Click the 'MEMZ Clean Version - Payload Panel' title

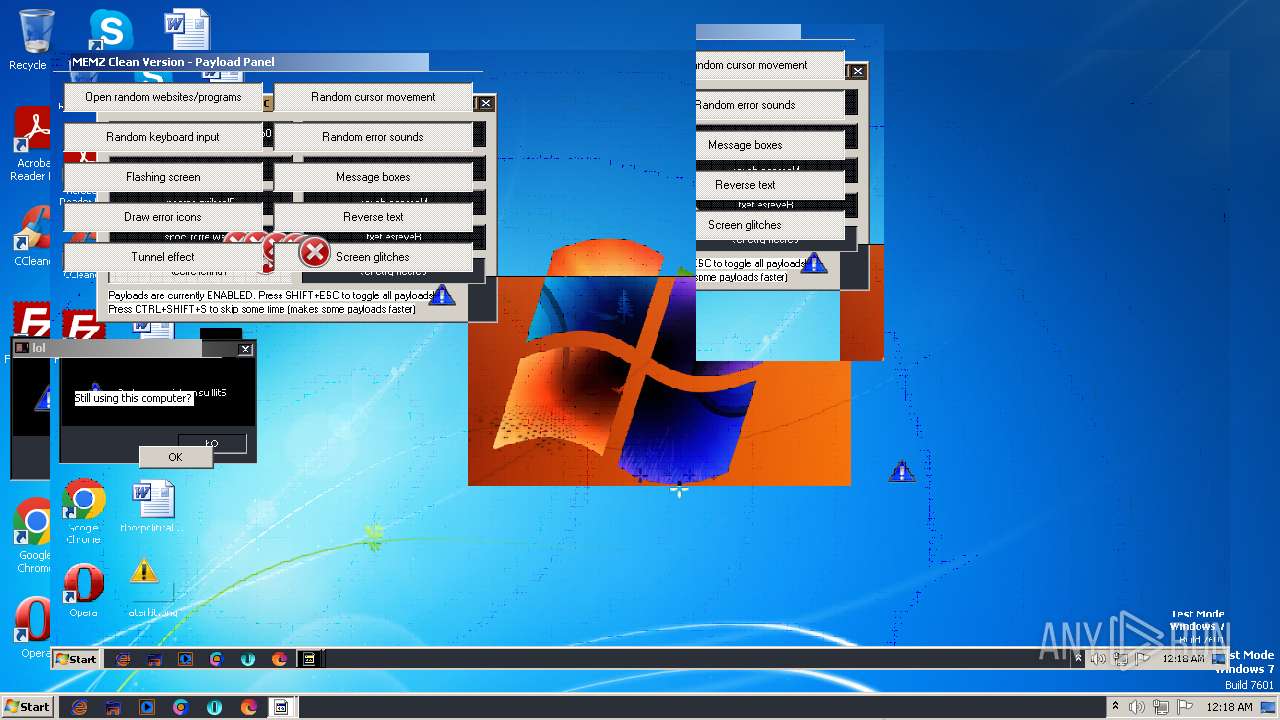[173, 62]
